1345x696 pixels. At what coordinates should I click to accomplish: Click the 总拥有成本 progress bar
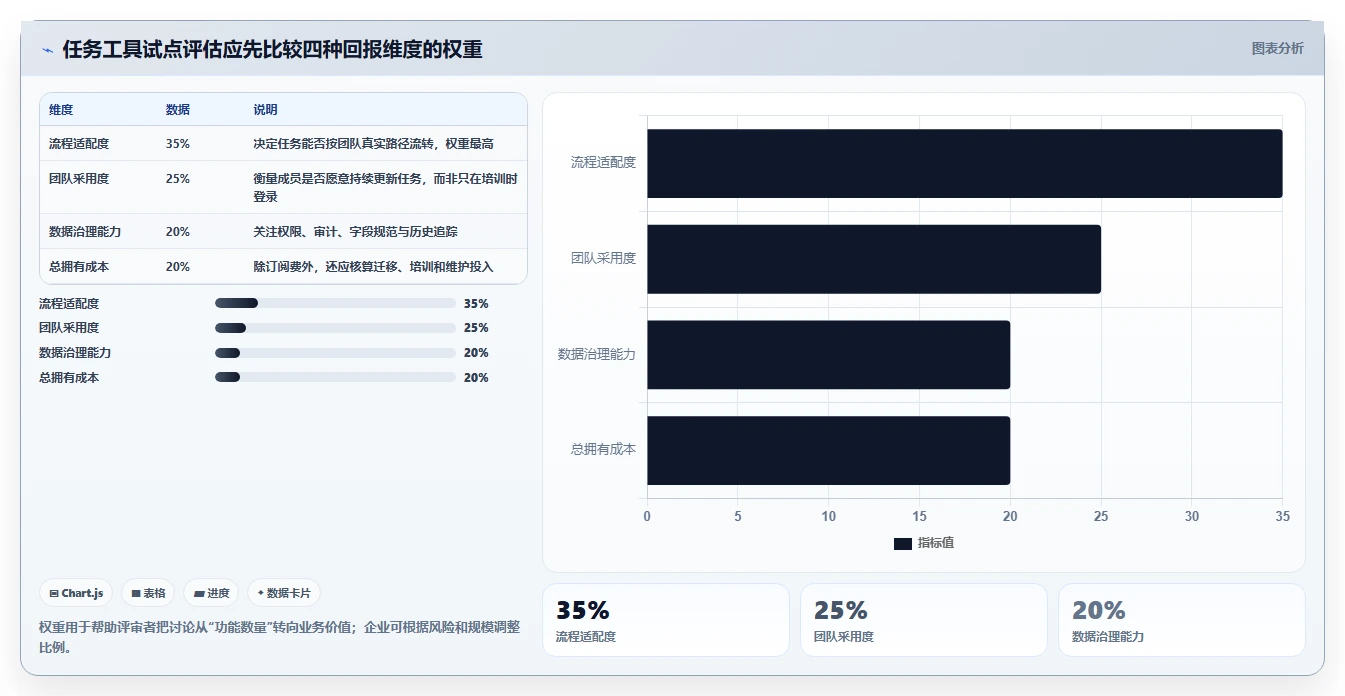pyautogui.click(x=335, y=377)
